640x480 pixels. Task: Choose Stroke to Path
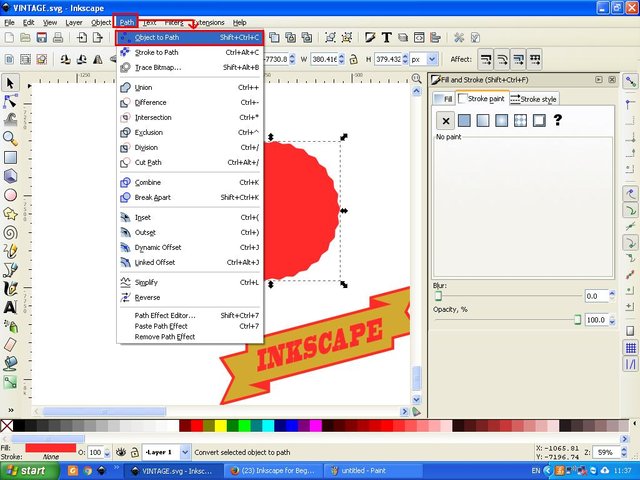click(190, 52)
